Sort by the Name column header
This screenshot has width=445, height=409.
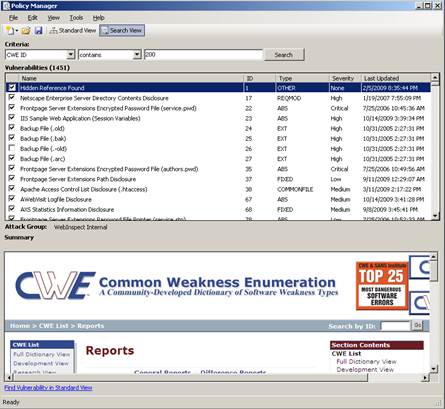pos(130,78)
